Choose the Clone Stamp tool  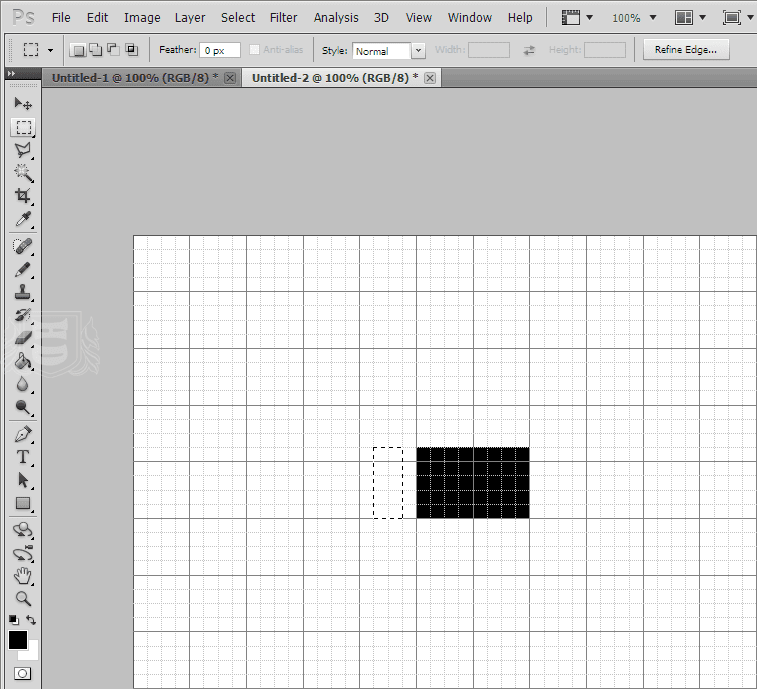click(22, 293)
